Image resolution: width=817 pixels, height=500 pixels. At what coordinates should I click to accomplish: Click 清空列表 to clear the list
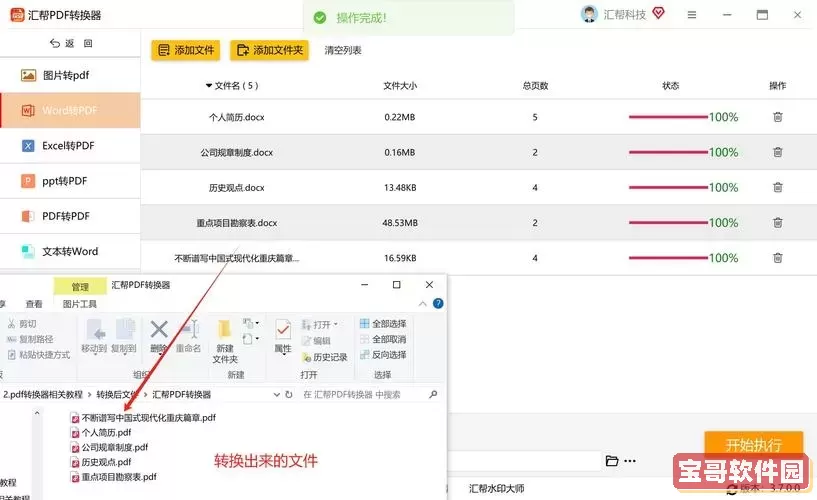tap(343, 51)
